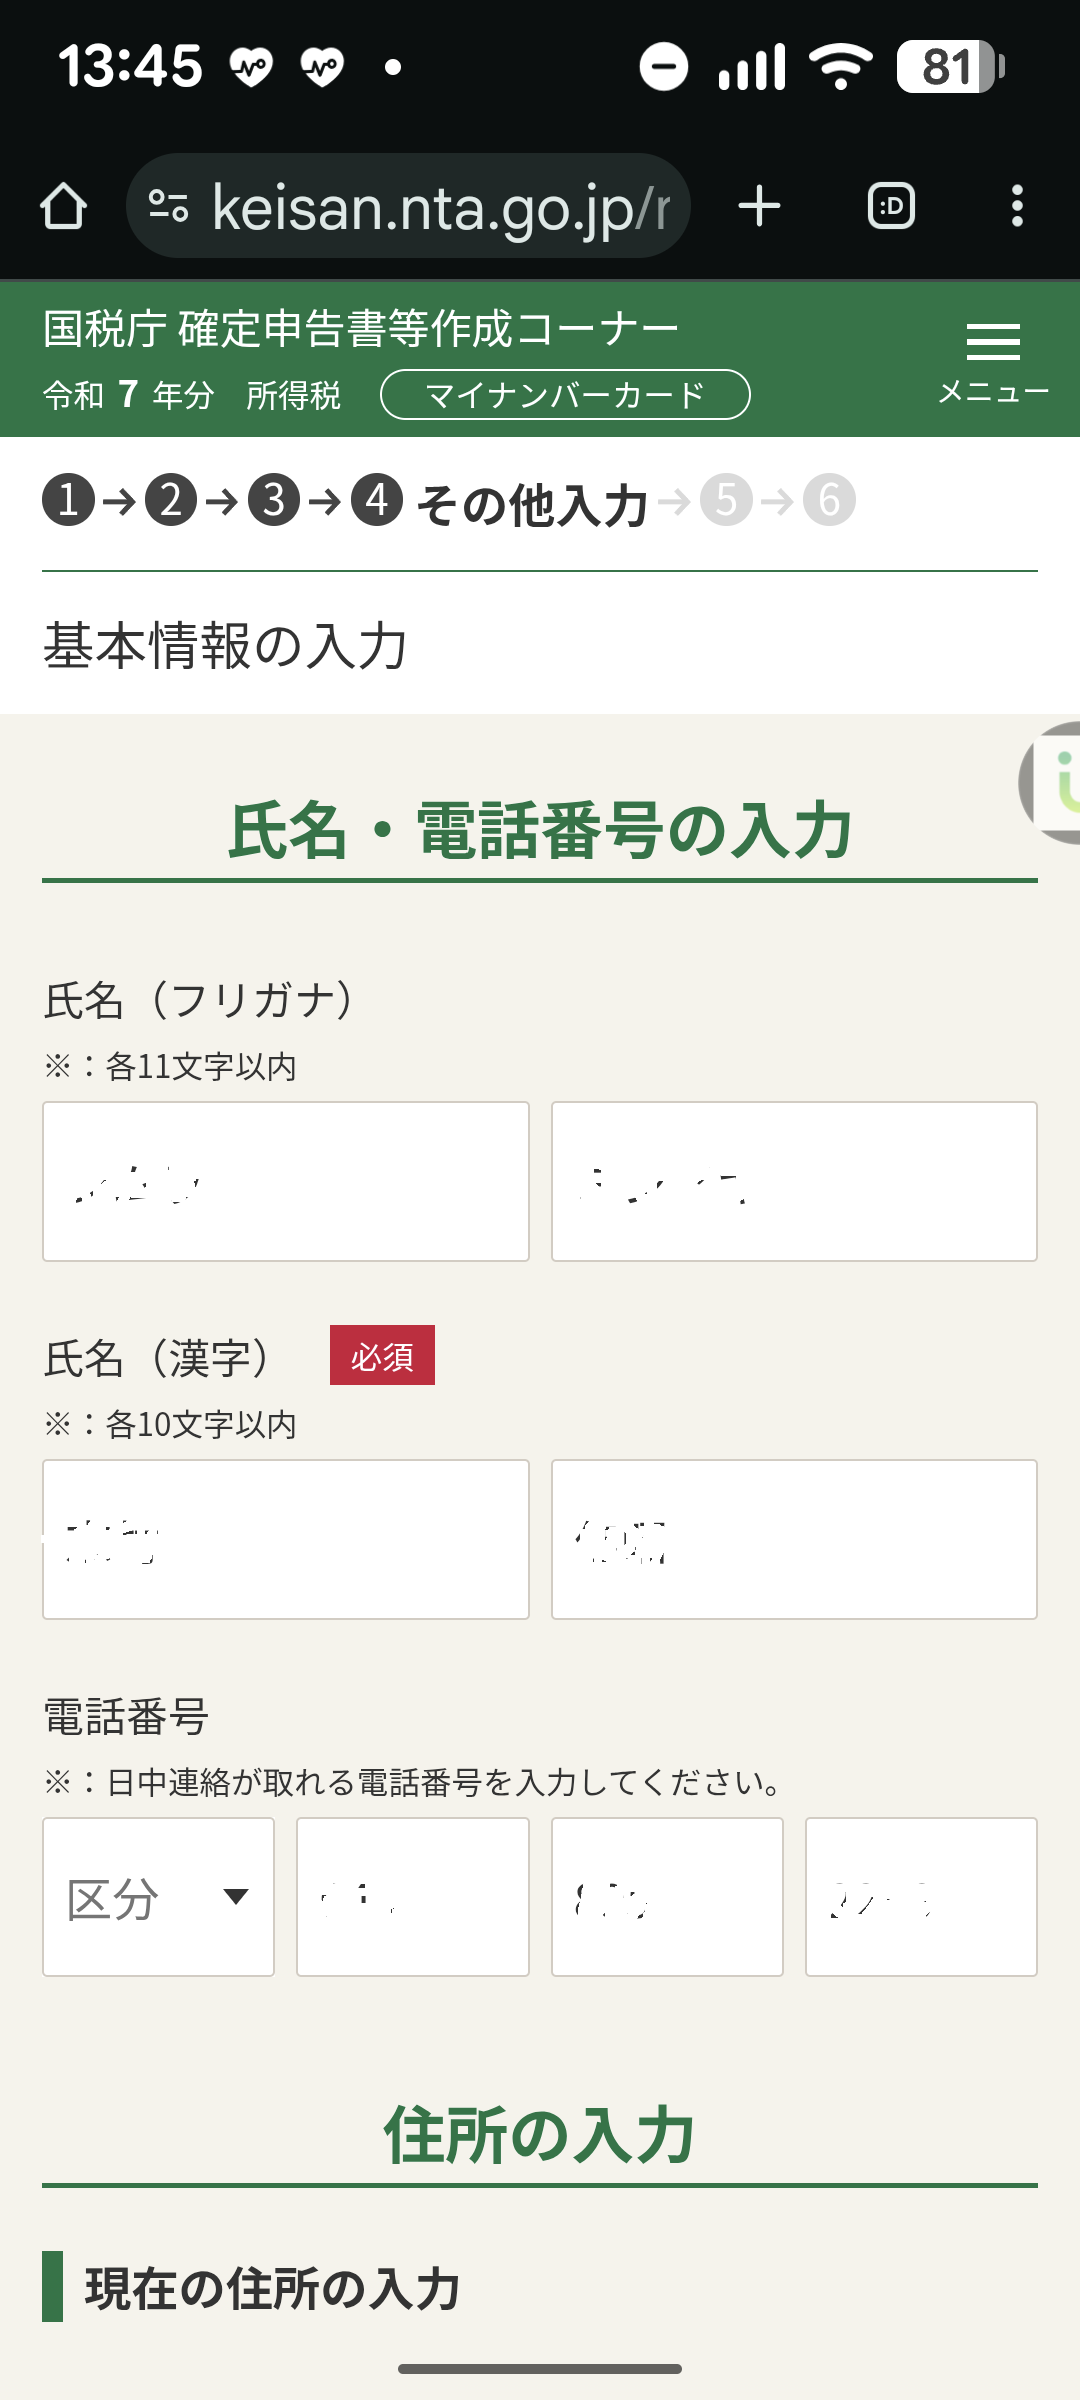Go back to step 1 circle
The image size is (1080, 2400).
(x=68, y=500)
